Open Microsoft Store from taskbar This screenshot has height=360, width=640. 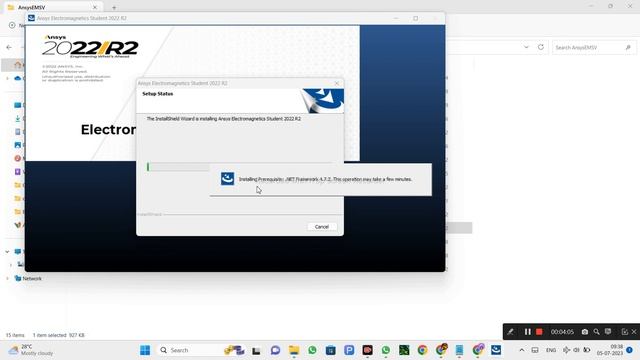point(331,350)
